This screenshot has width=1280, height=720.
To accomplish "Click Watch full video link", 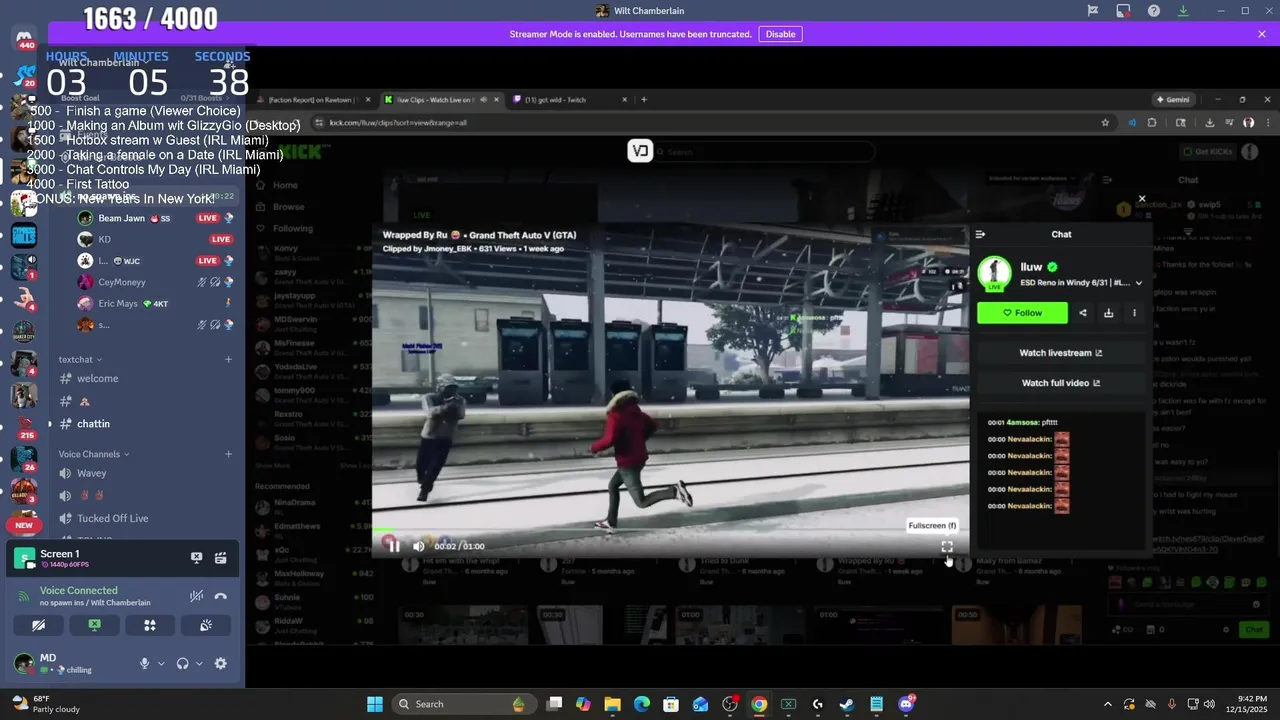I will click(1060, 383).
